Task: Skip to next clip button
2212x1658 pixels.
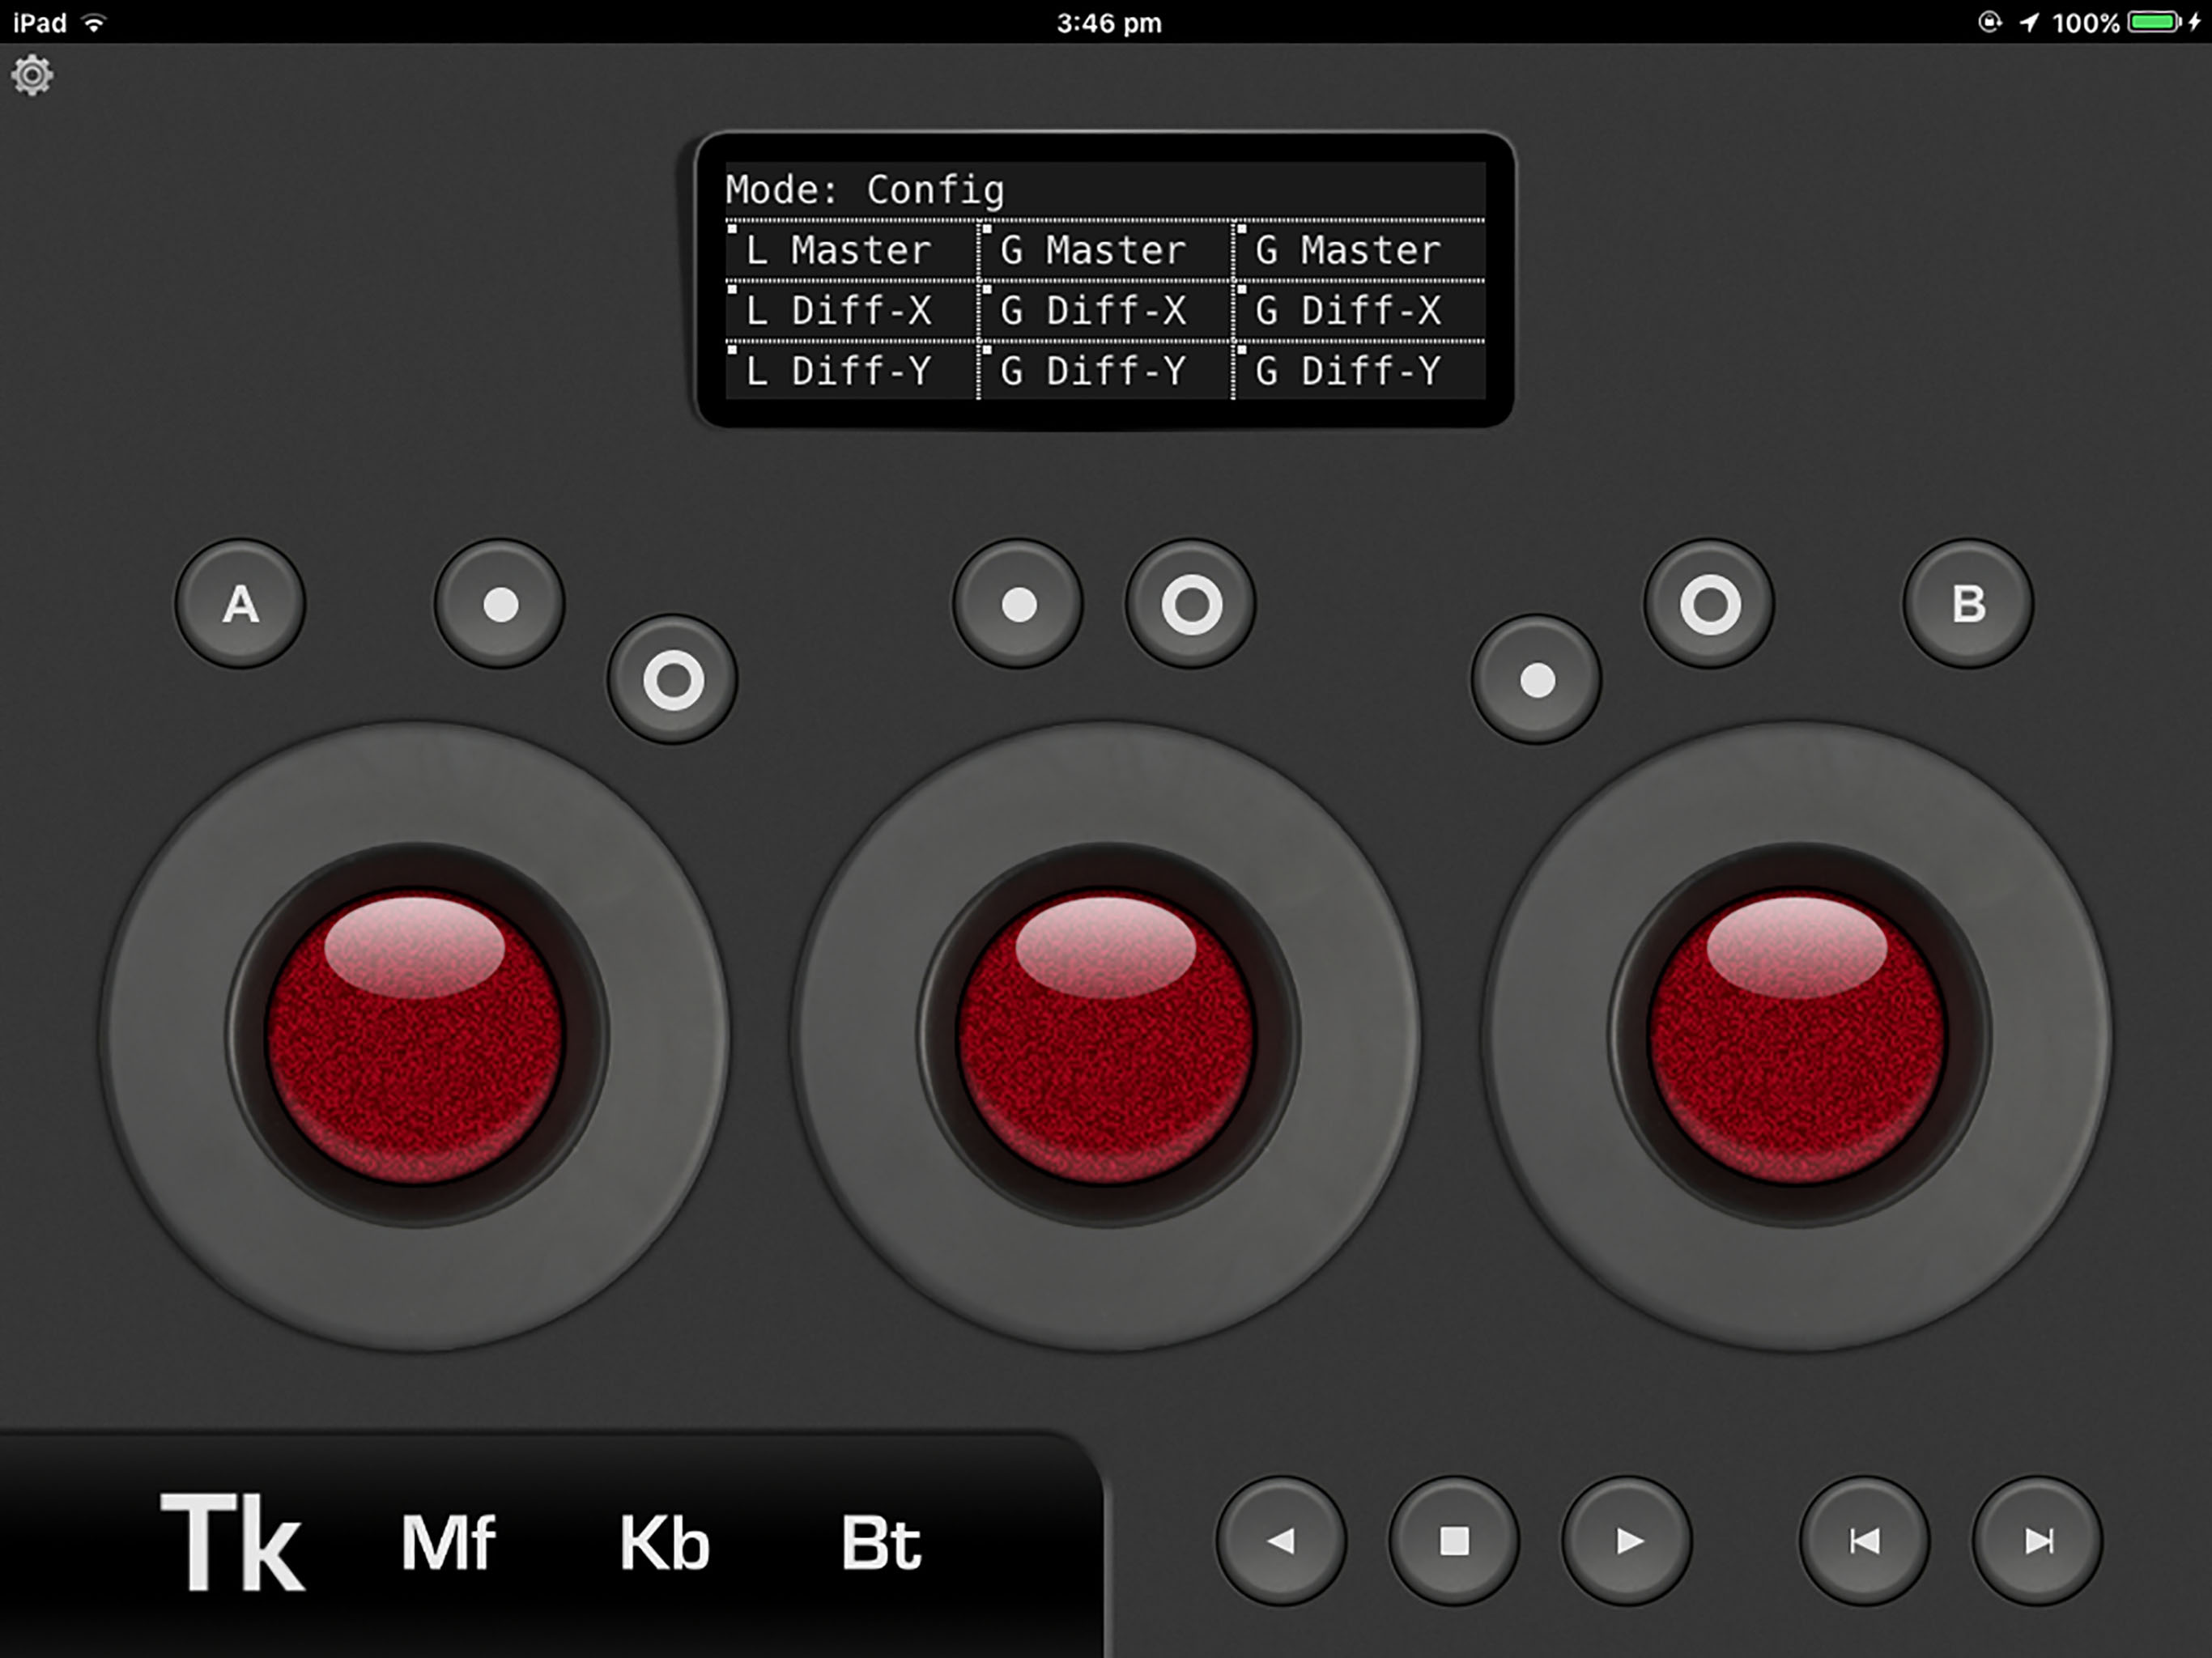Action: click(x=2037, y=1541)
